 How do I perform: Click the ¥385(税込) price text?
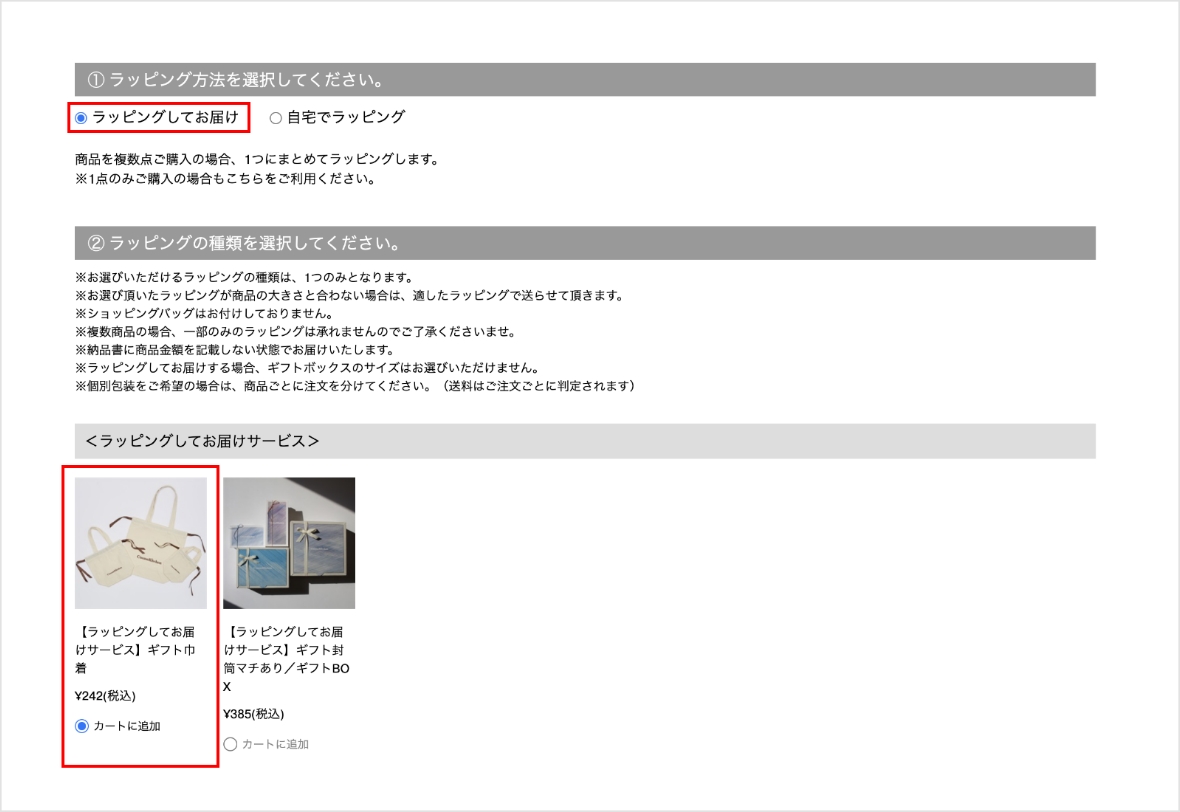click(x=254, y=714)
